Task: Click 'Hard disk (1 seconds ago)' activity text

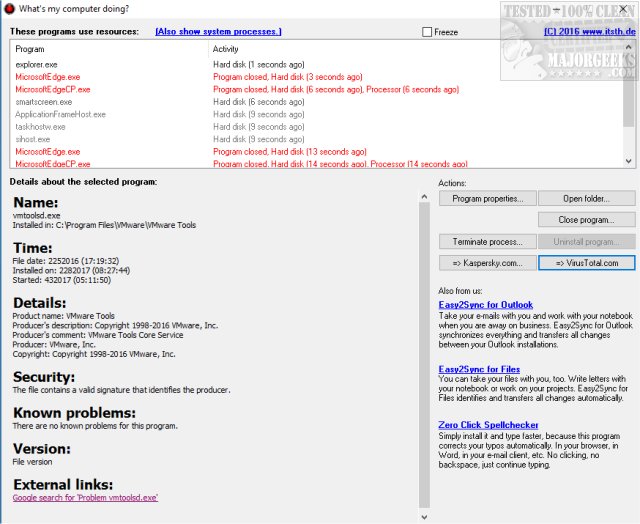Action: pos(259,64)
